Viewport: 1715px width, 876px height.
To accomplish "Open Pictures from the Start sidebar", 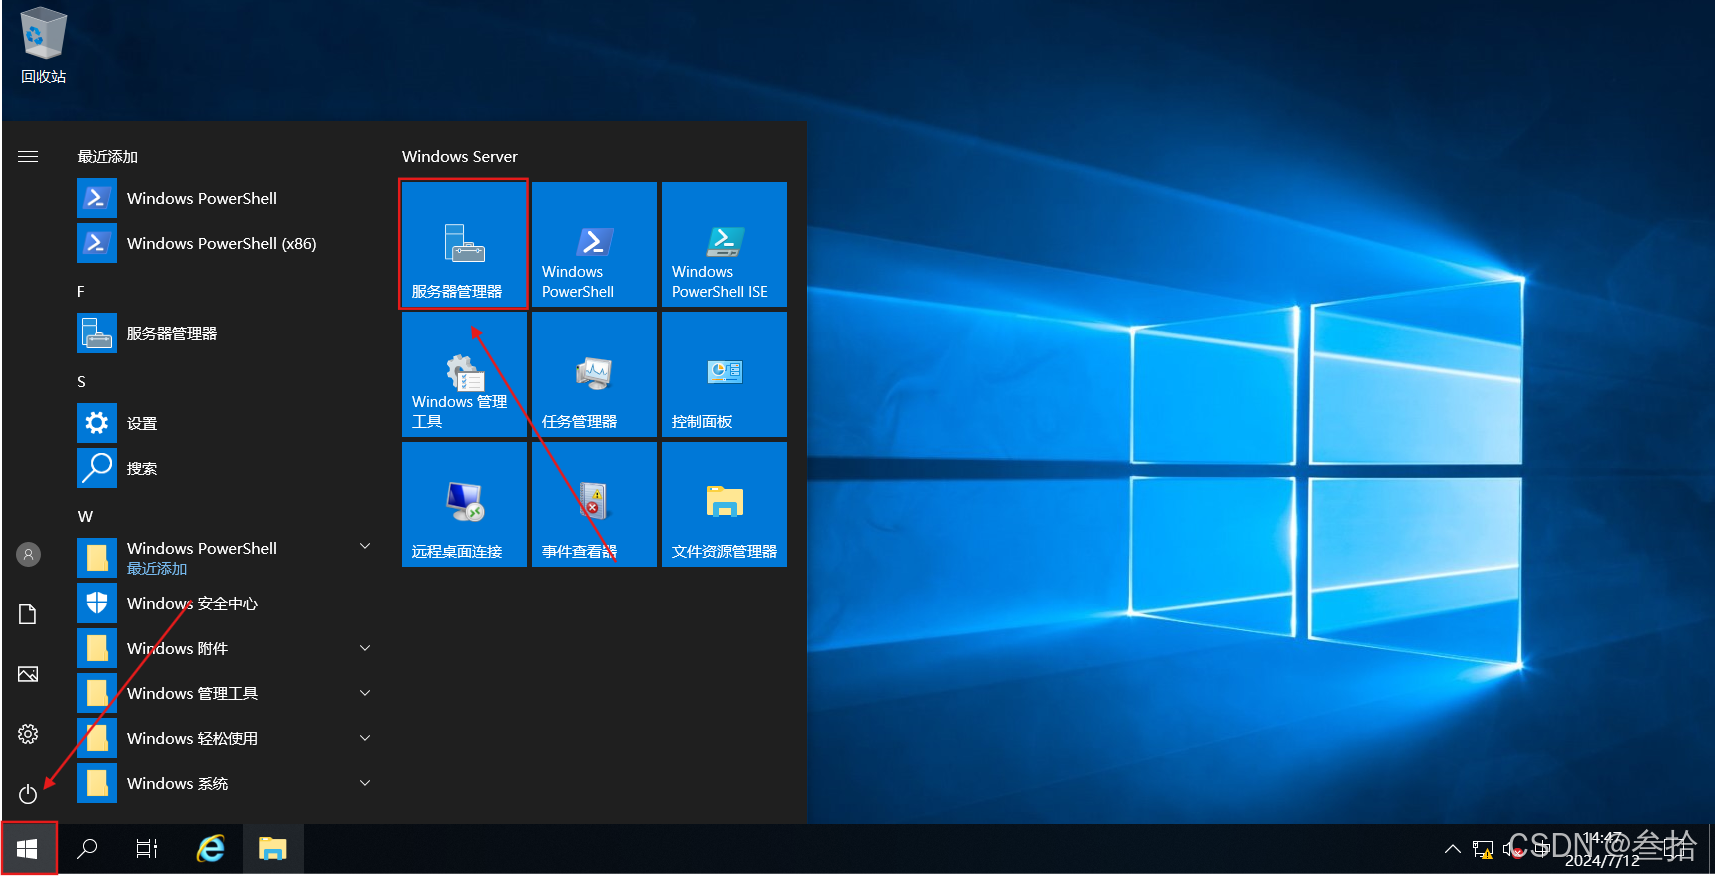I will 28,674.
